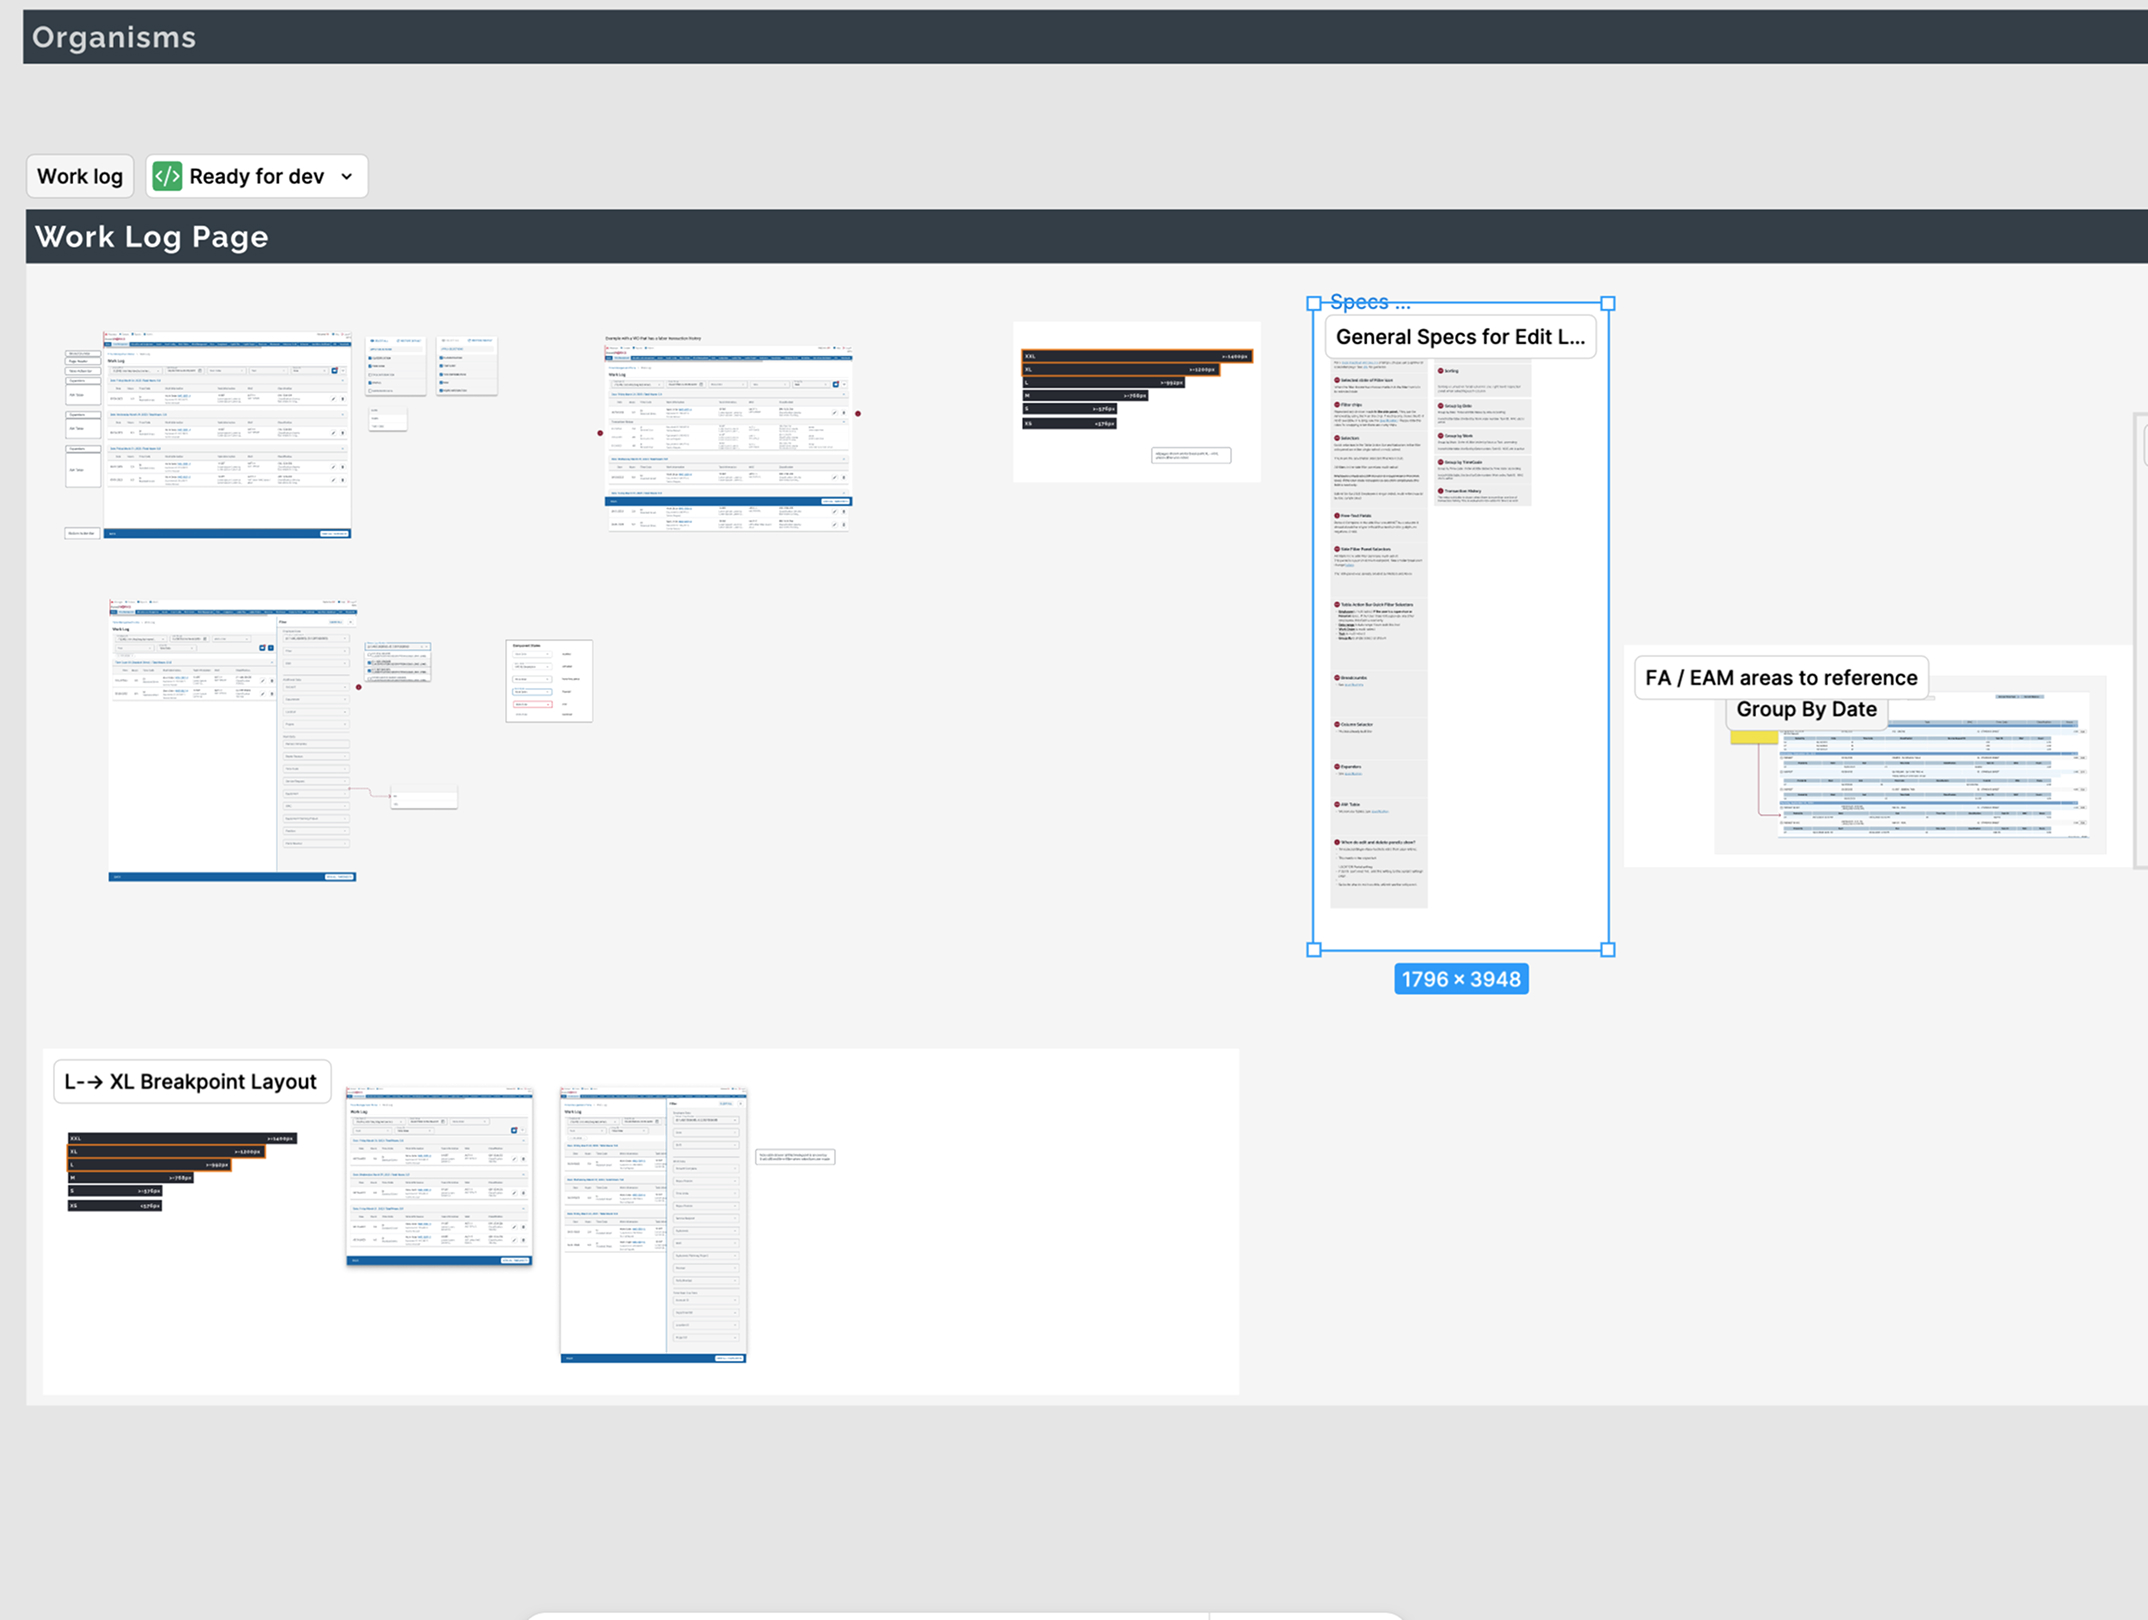This screenshot has height=1620, width=2148.
Task: Select the L to XL Breakpoint Layout label
Action: (x=190, y=1082)
